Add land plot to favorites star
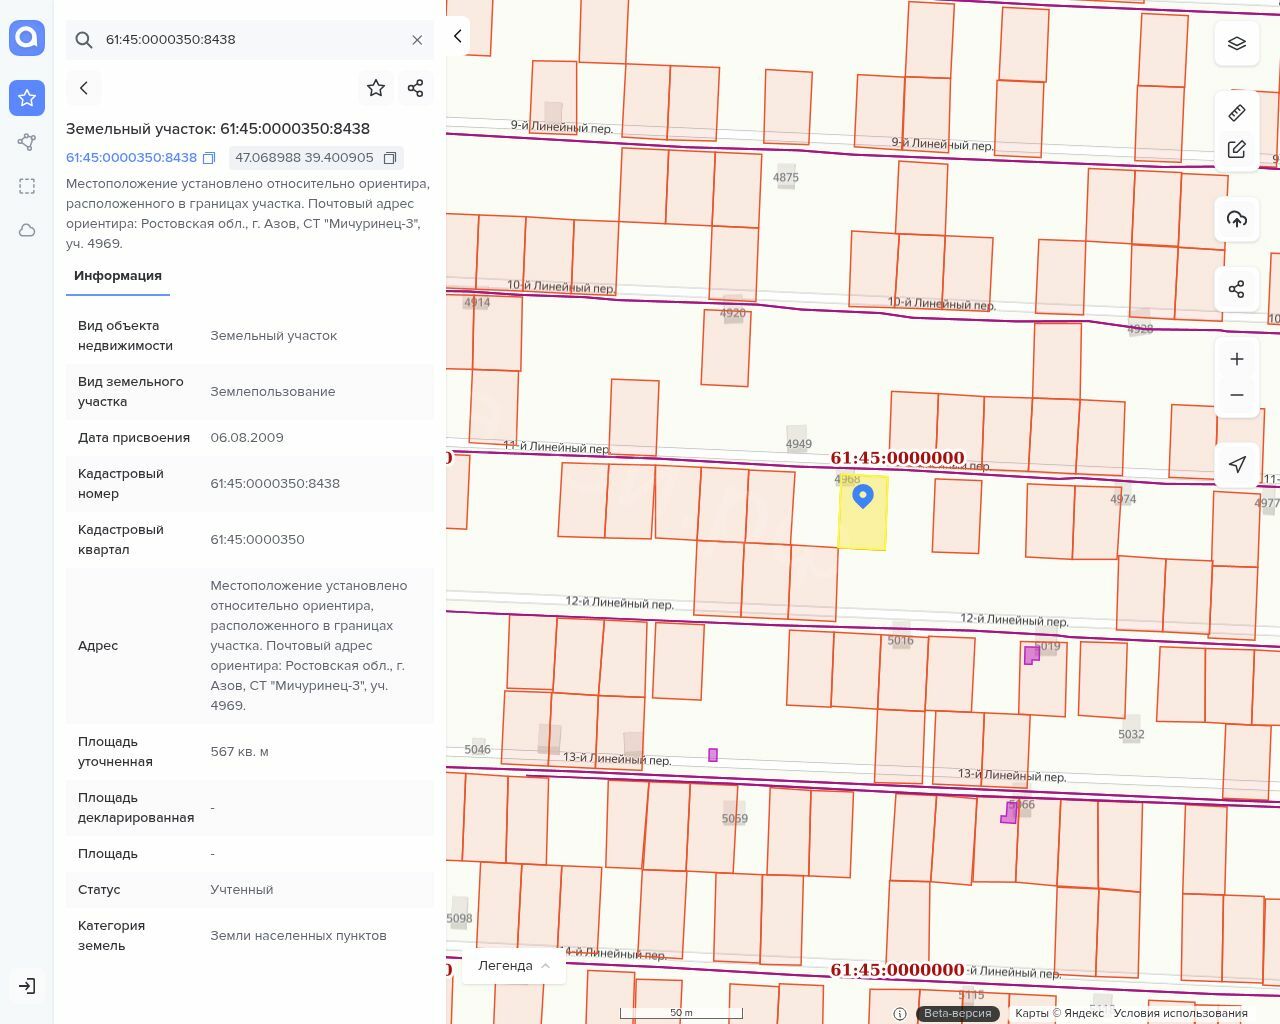This screenshot has height=1024, width=1280. click(376, 88)
